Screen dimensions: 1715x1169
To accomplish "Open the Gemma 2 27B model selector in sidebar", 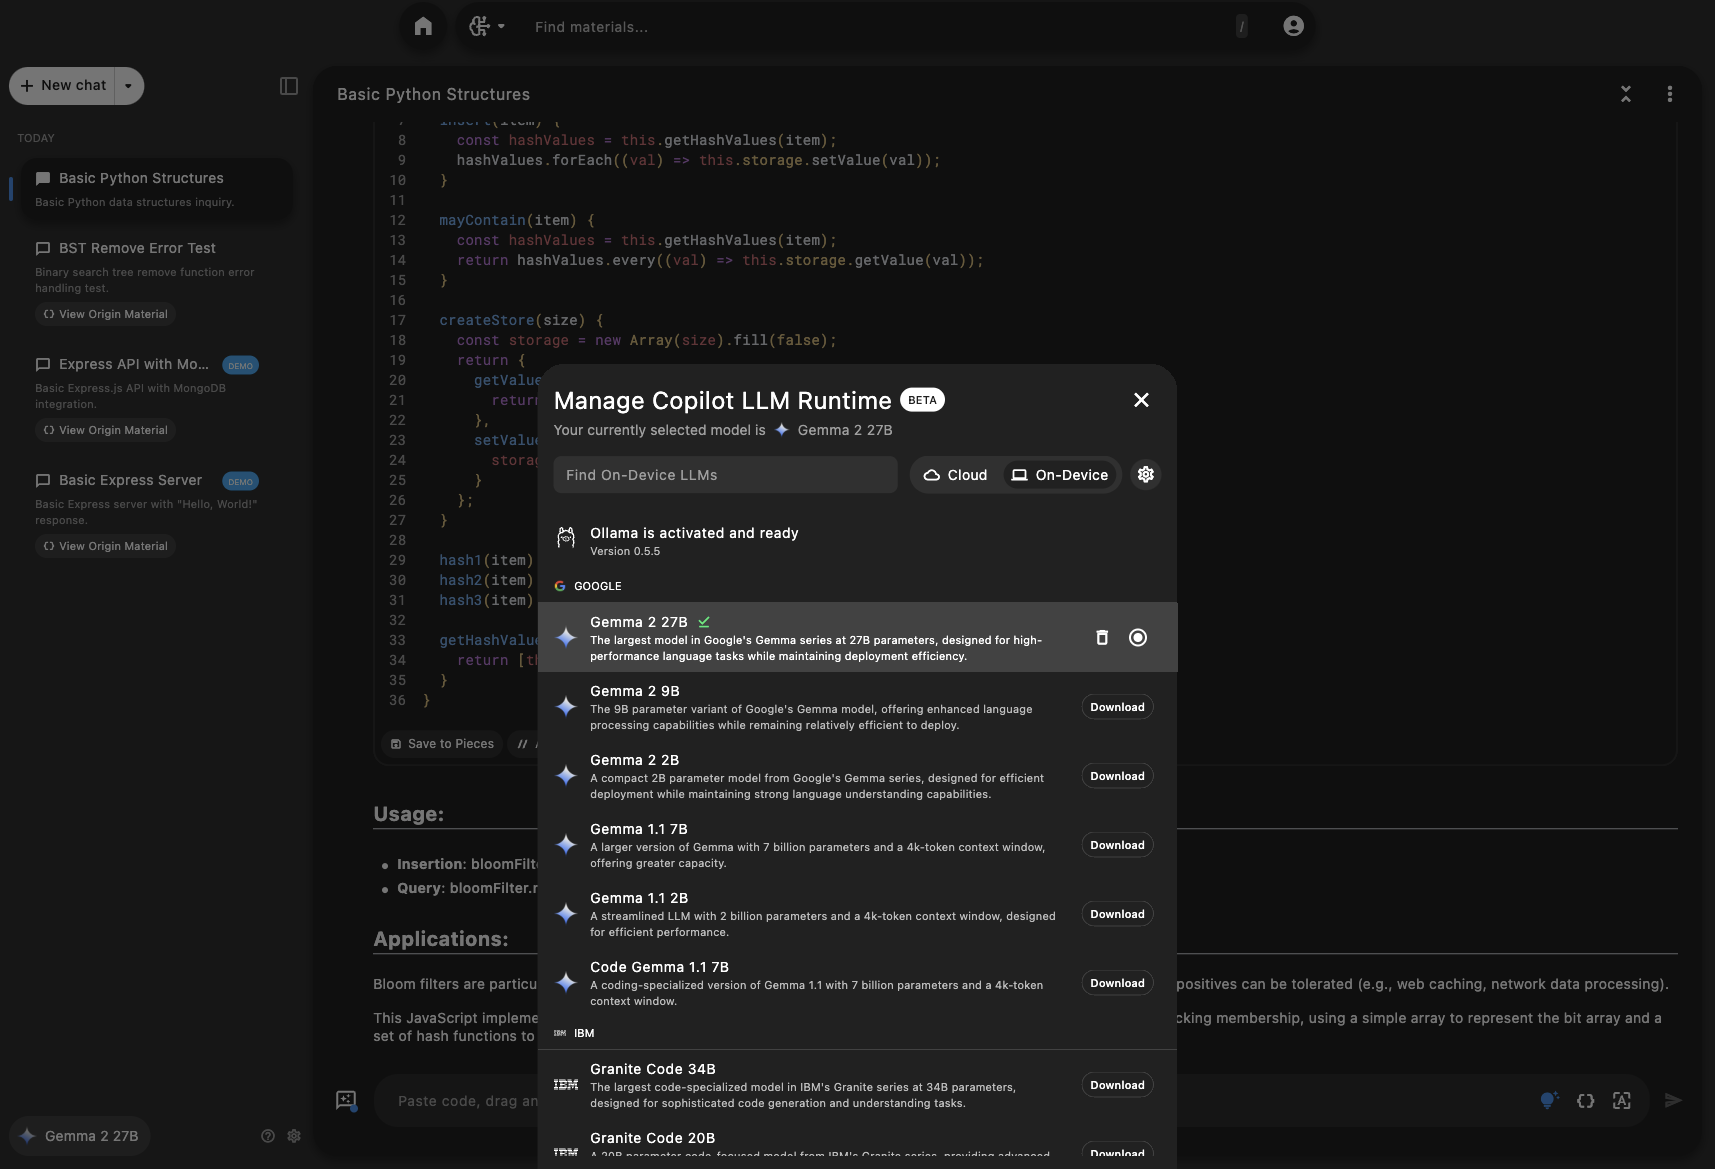I will point(80,1136).
